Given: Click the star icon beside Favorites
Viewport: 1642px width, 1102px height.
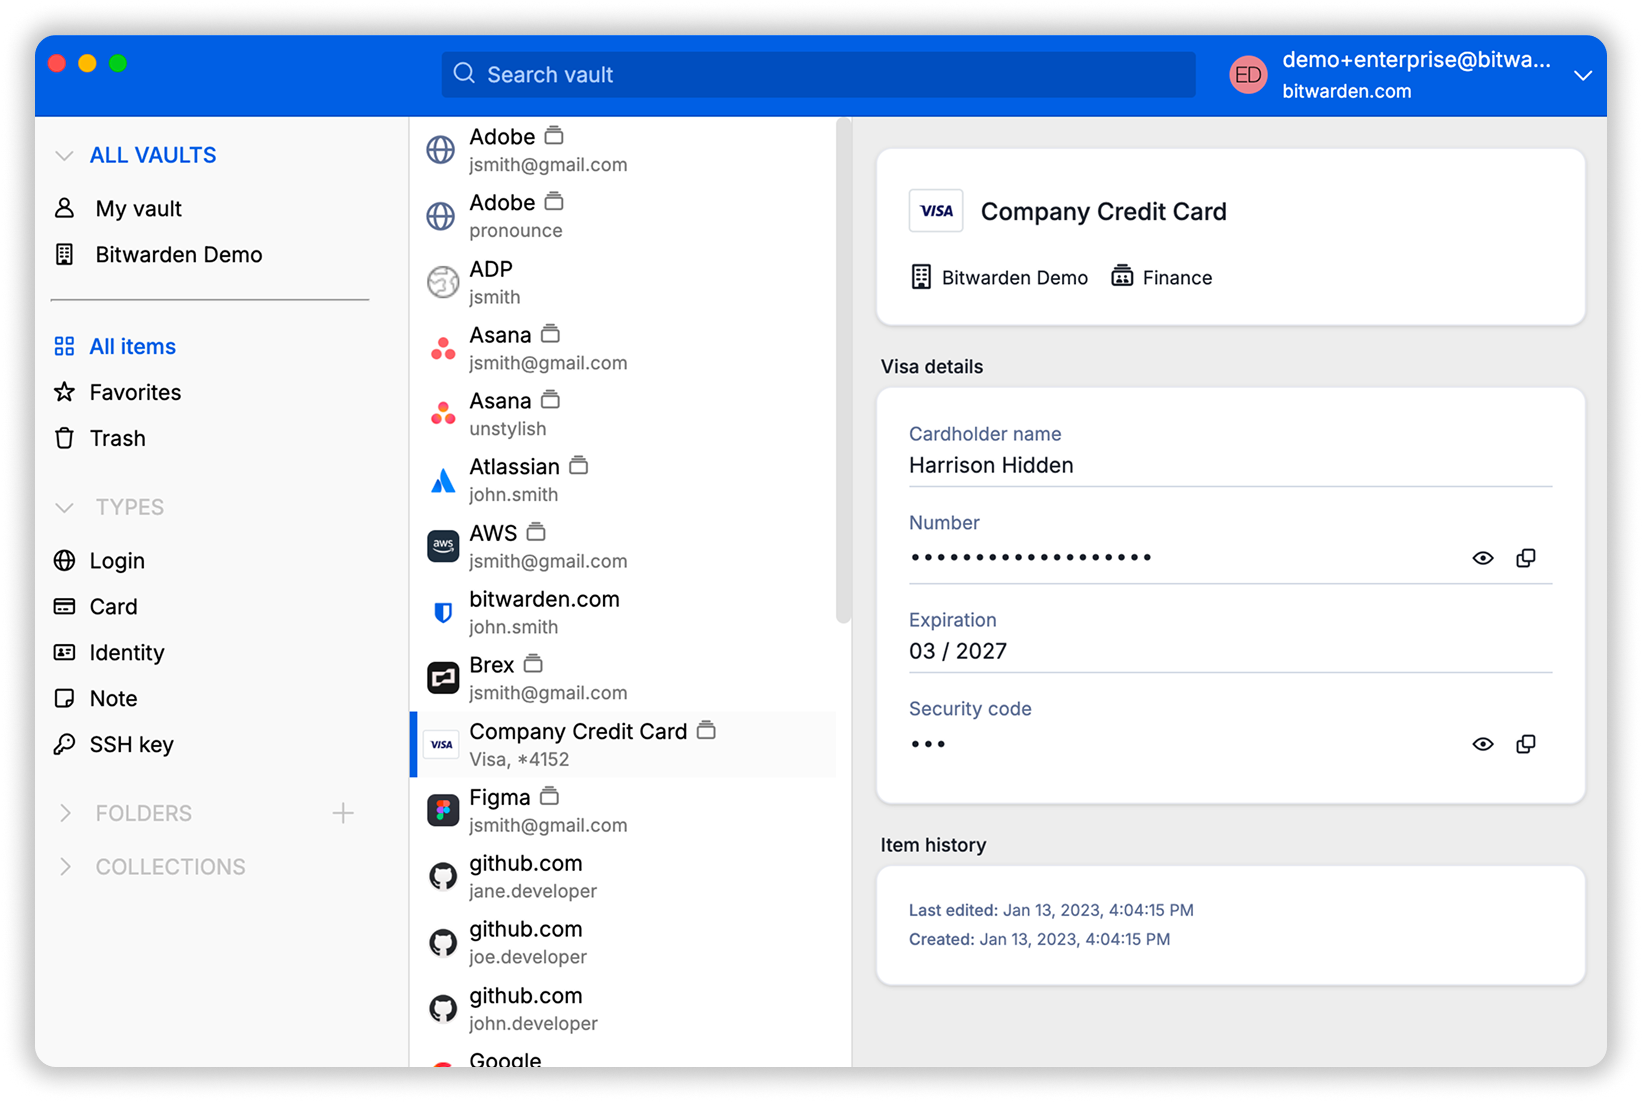Looking at the screenshot, I should click(64, 392).
